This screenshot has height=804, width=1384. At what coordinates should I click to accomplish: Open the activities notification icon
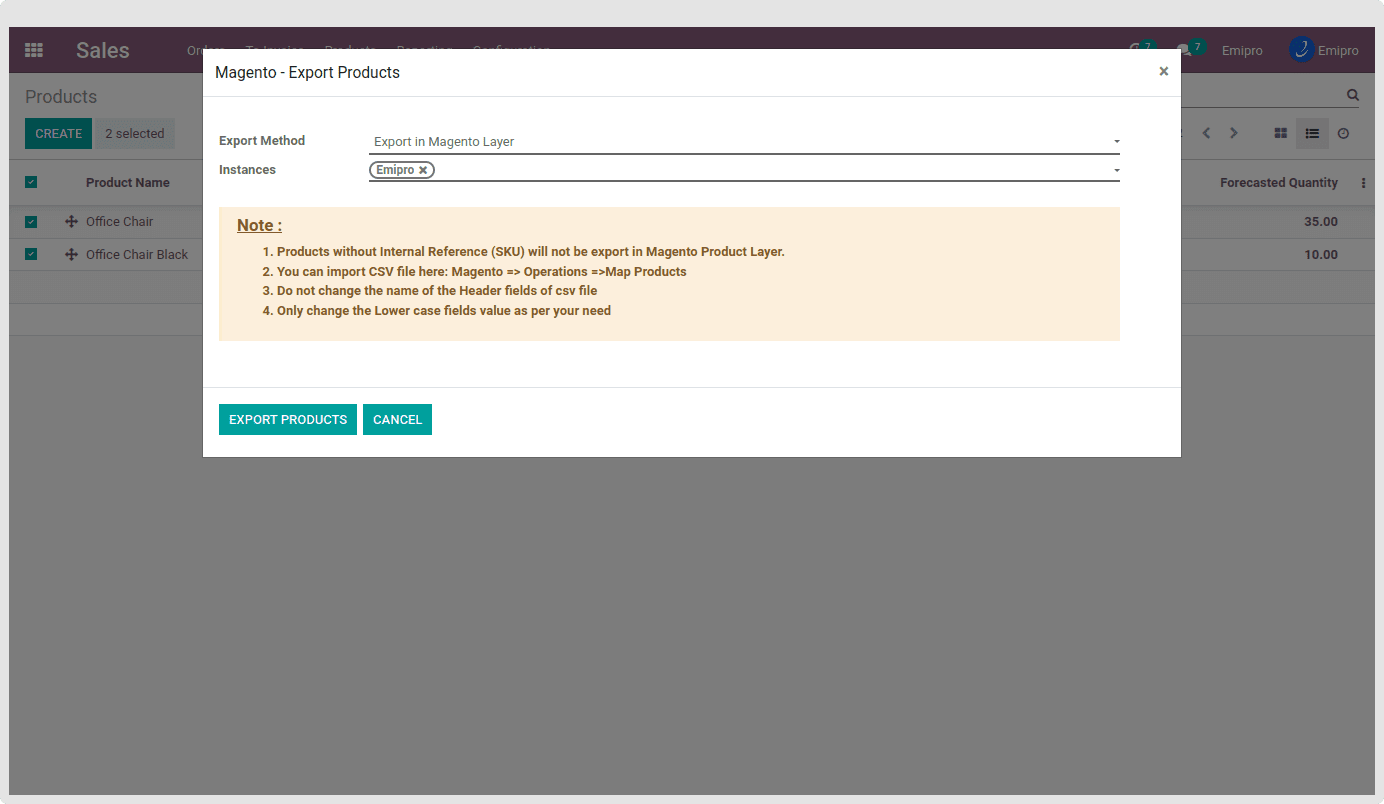[1142, 49]
